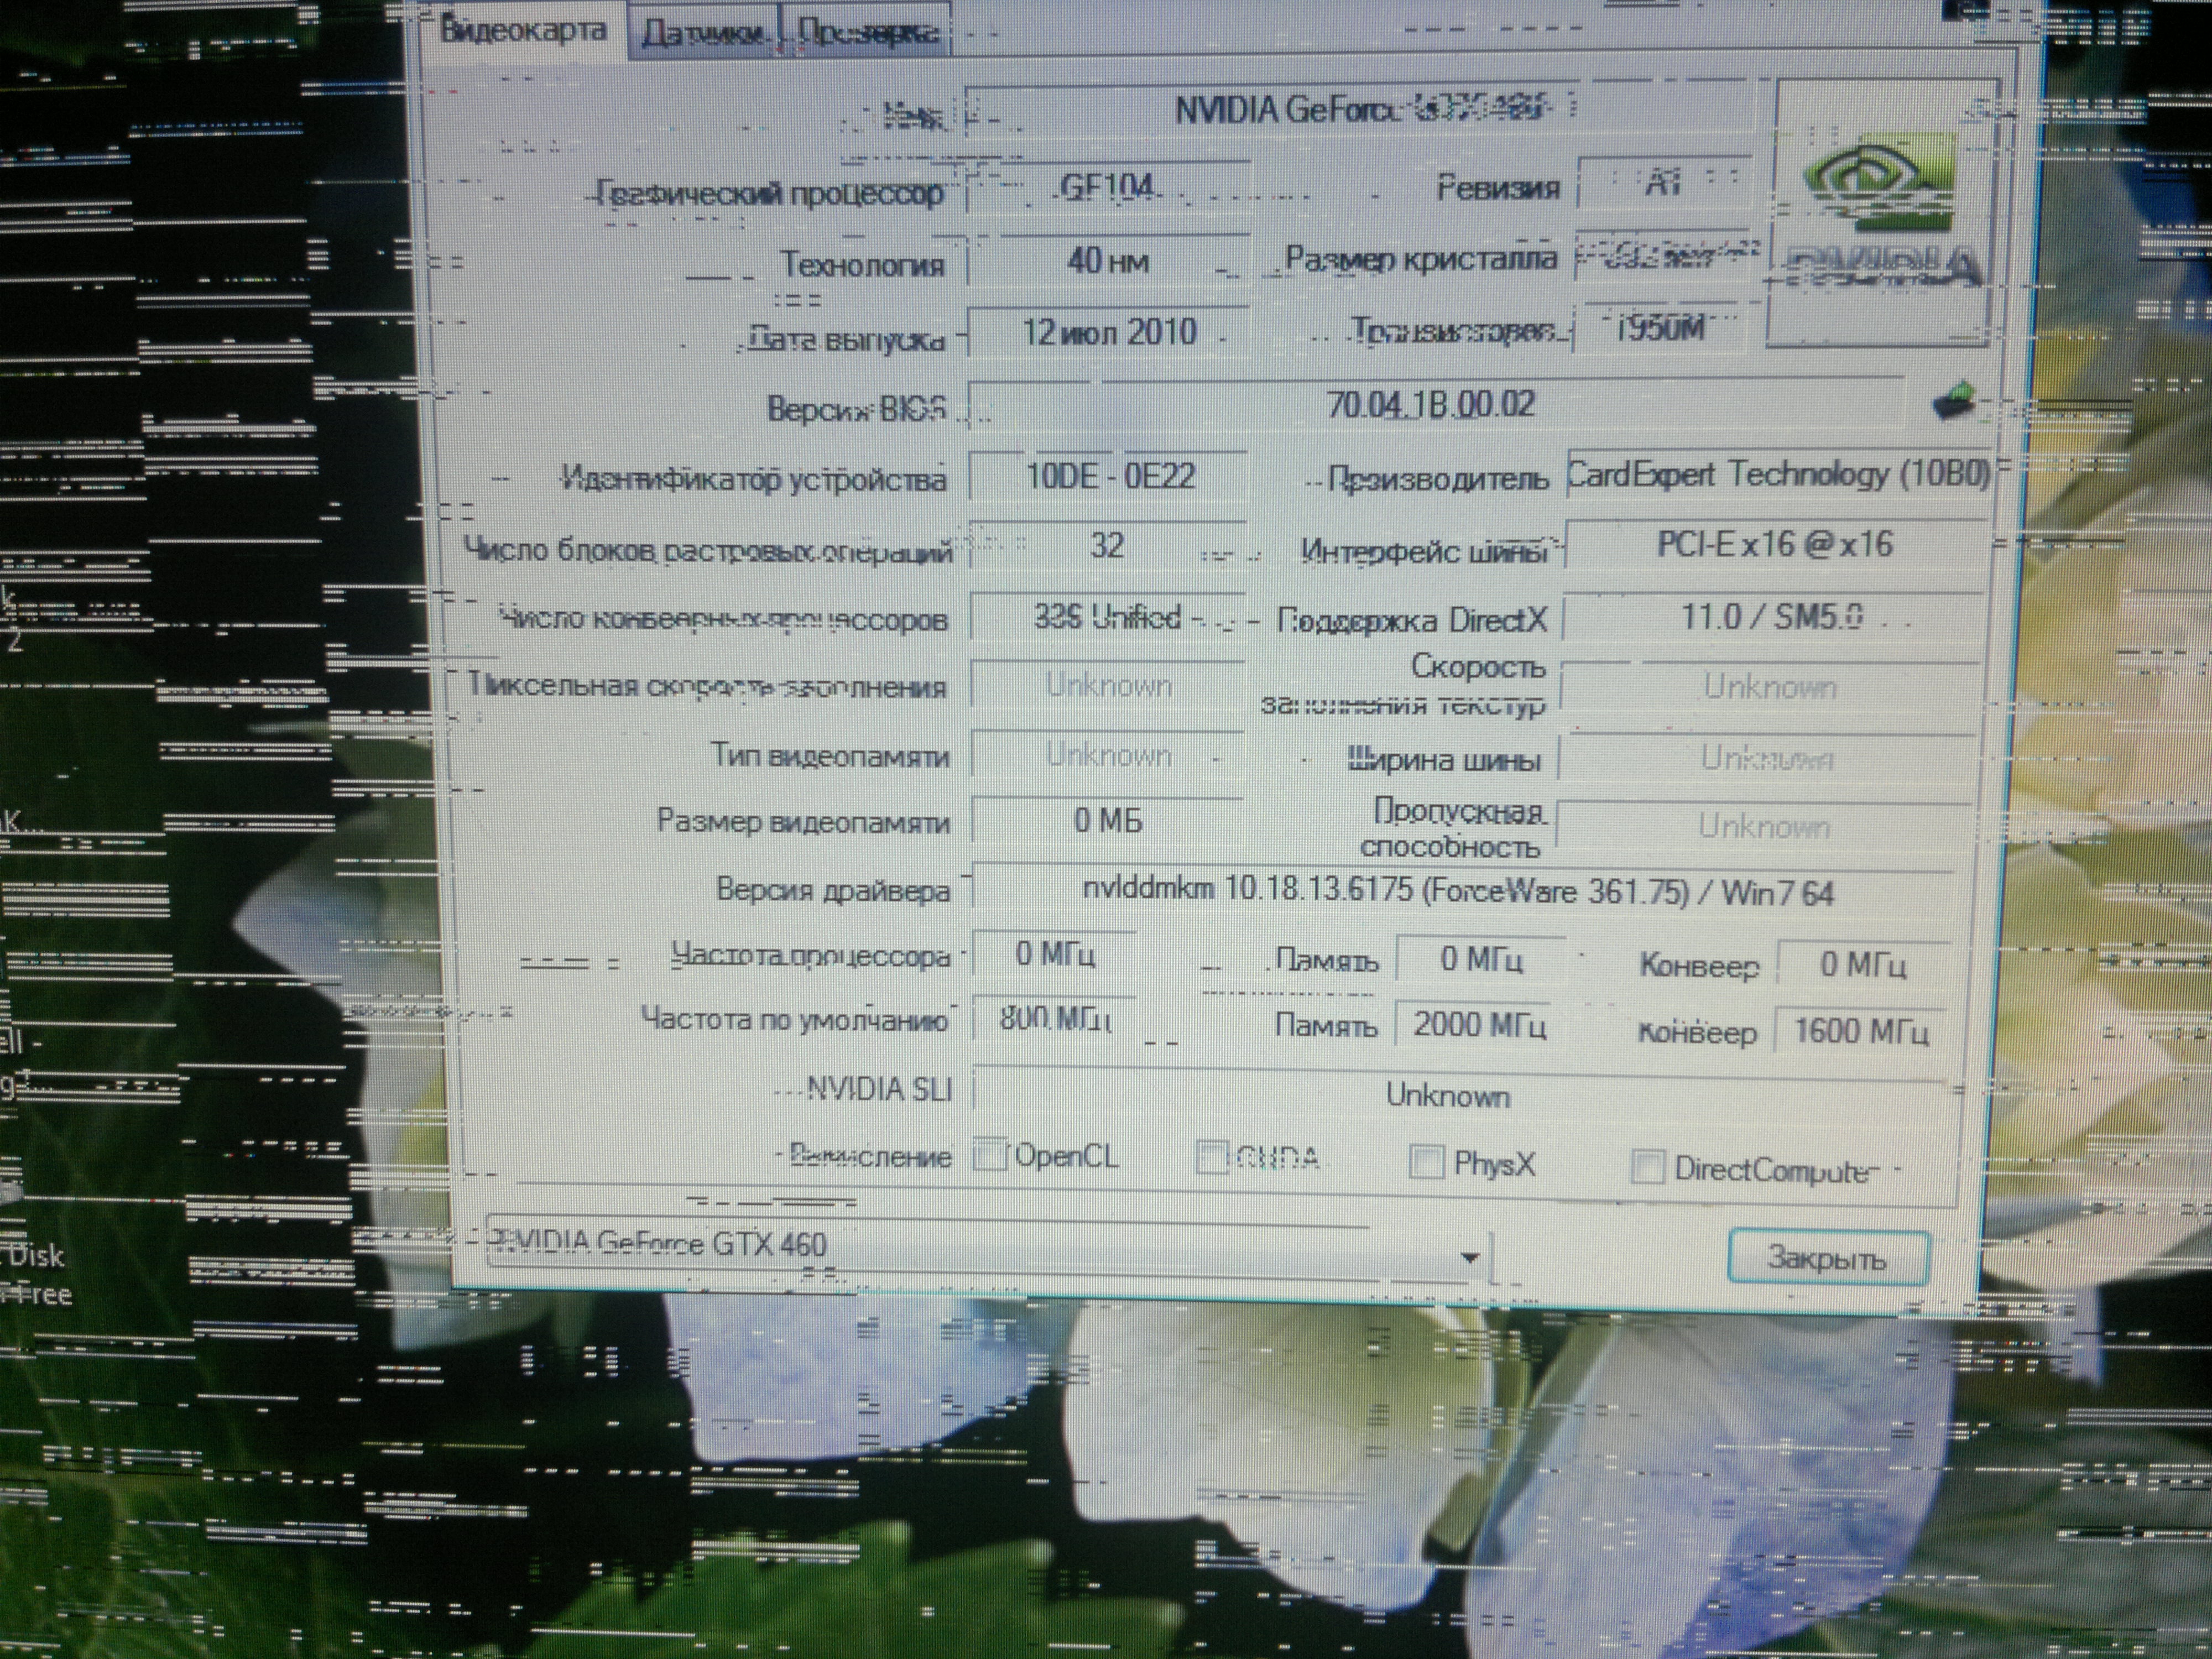Click the GF104 graphics processor field
Screen dimensions: 2212x1659
click(1108, 187)
